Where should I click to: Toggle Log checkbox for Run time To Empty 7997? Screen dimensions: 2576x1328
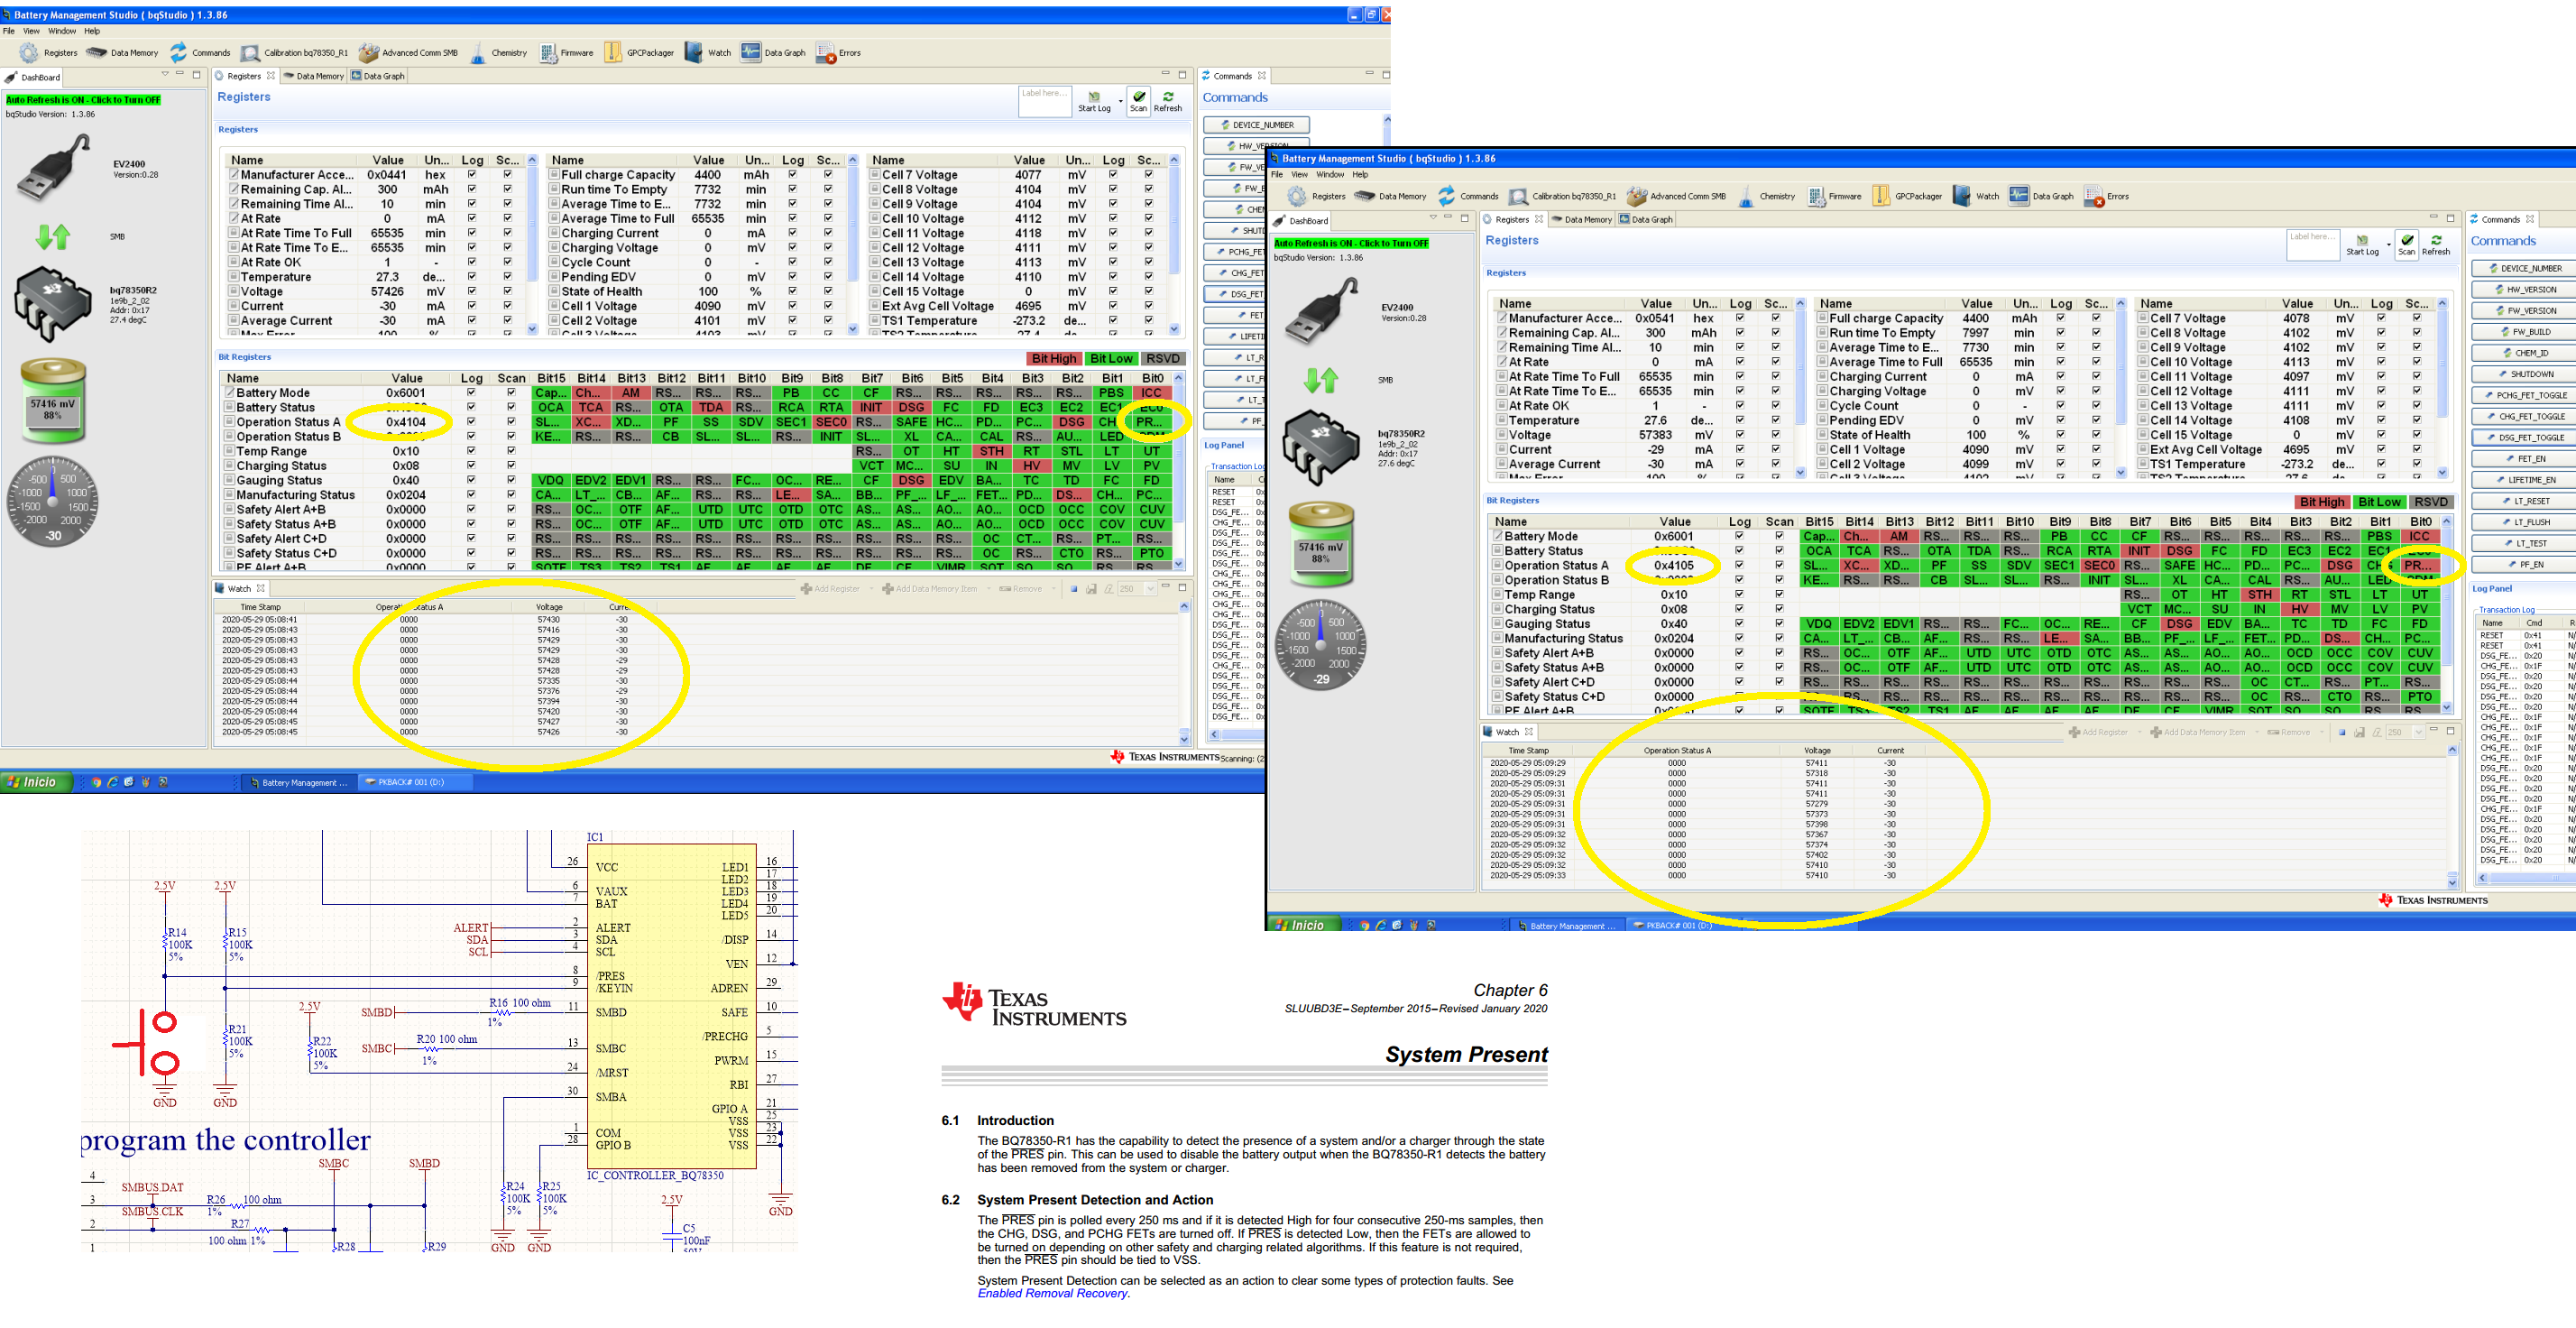coord(2060,333)
